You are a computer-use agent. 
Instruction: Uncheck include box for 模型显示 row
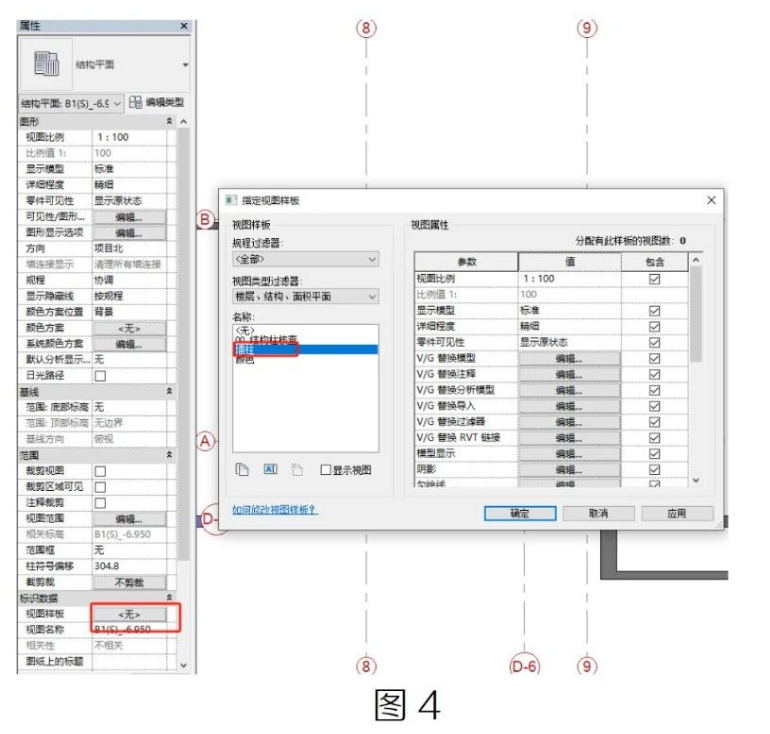click(x=654, y=454)
